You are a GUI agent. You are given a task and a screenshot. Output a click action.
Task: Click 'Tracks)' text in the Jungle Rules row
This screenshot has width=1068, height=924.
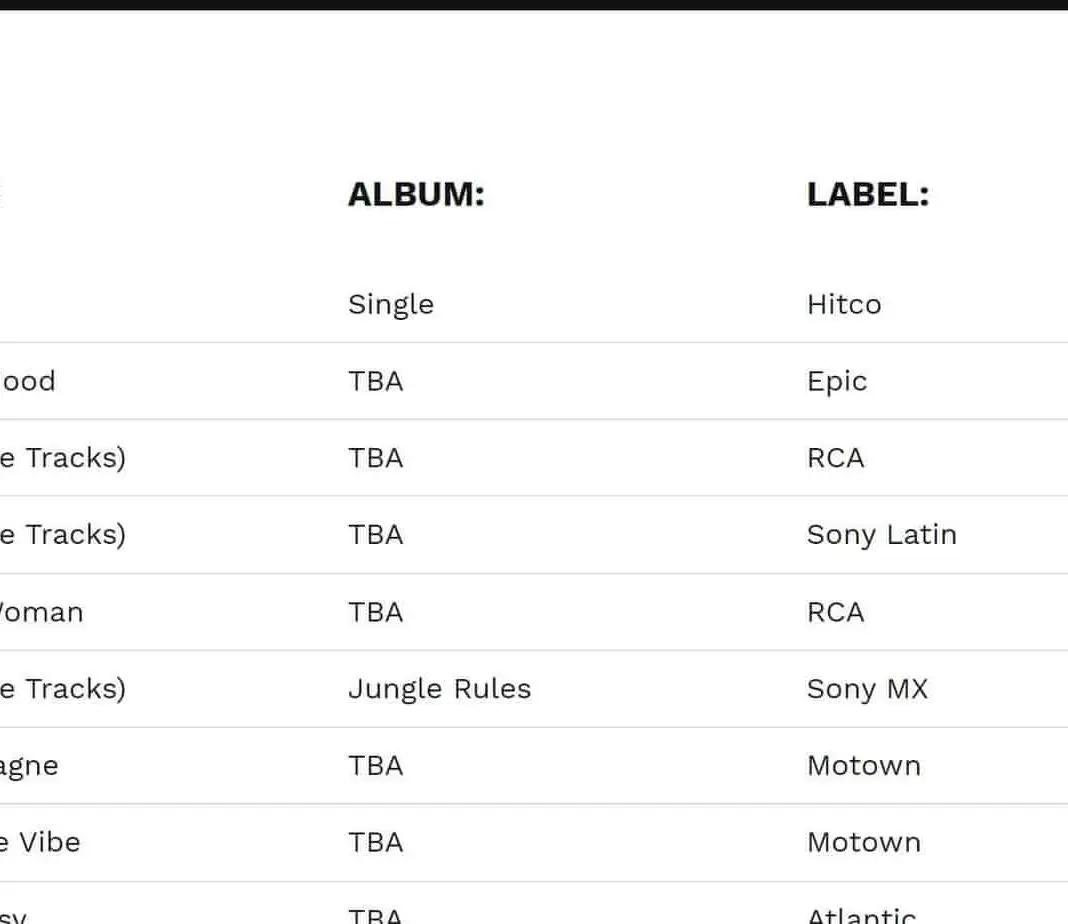(75, 688)
